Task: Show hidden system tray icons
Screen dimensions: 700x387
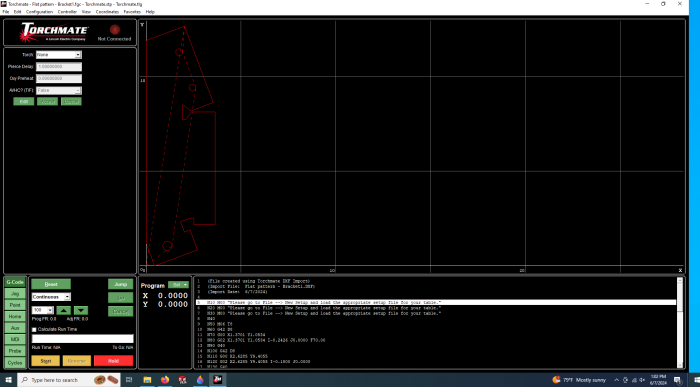Action: pyautogui.click(x=617, y=380)
